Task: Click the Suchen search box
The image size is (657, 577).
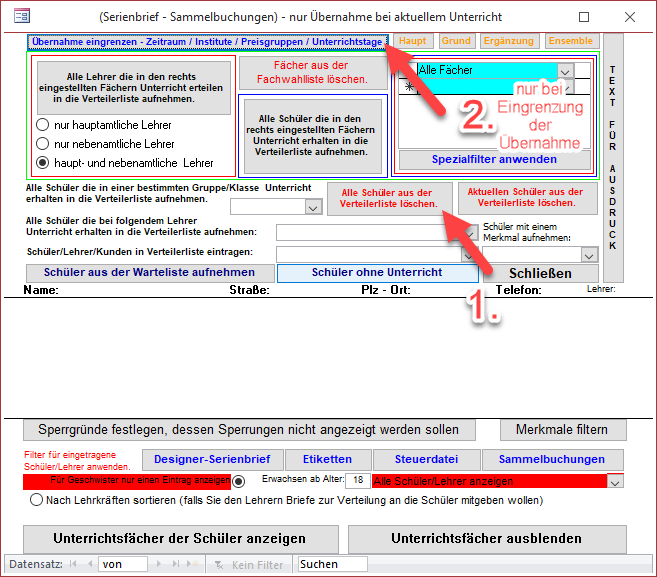Action: [x=332, y=564]
